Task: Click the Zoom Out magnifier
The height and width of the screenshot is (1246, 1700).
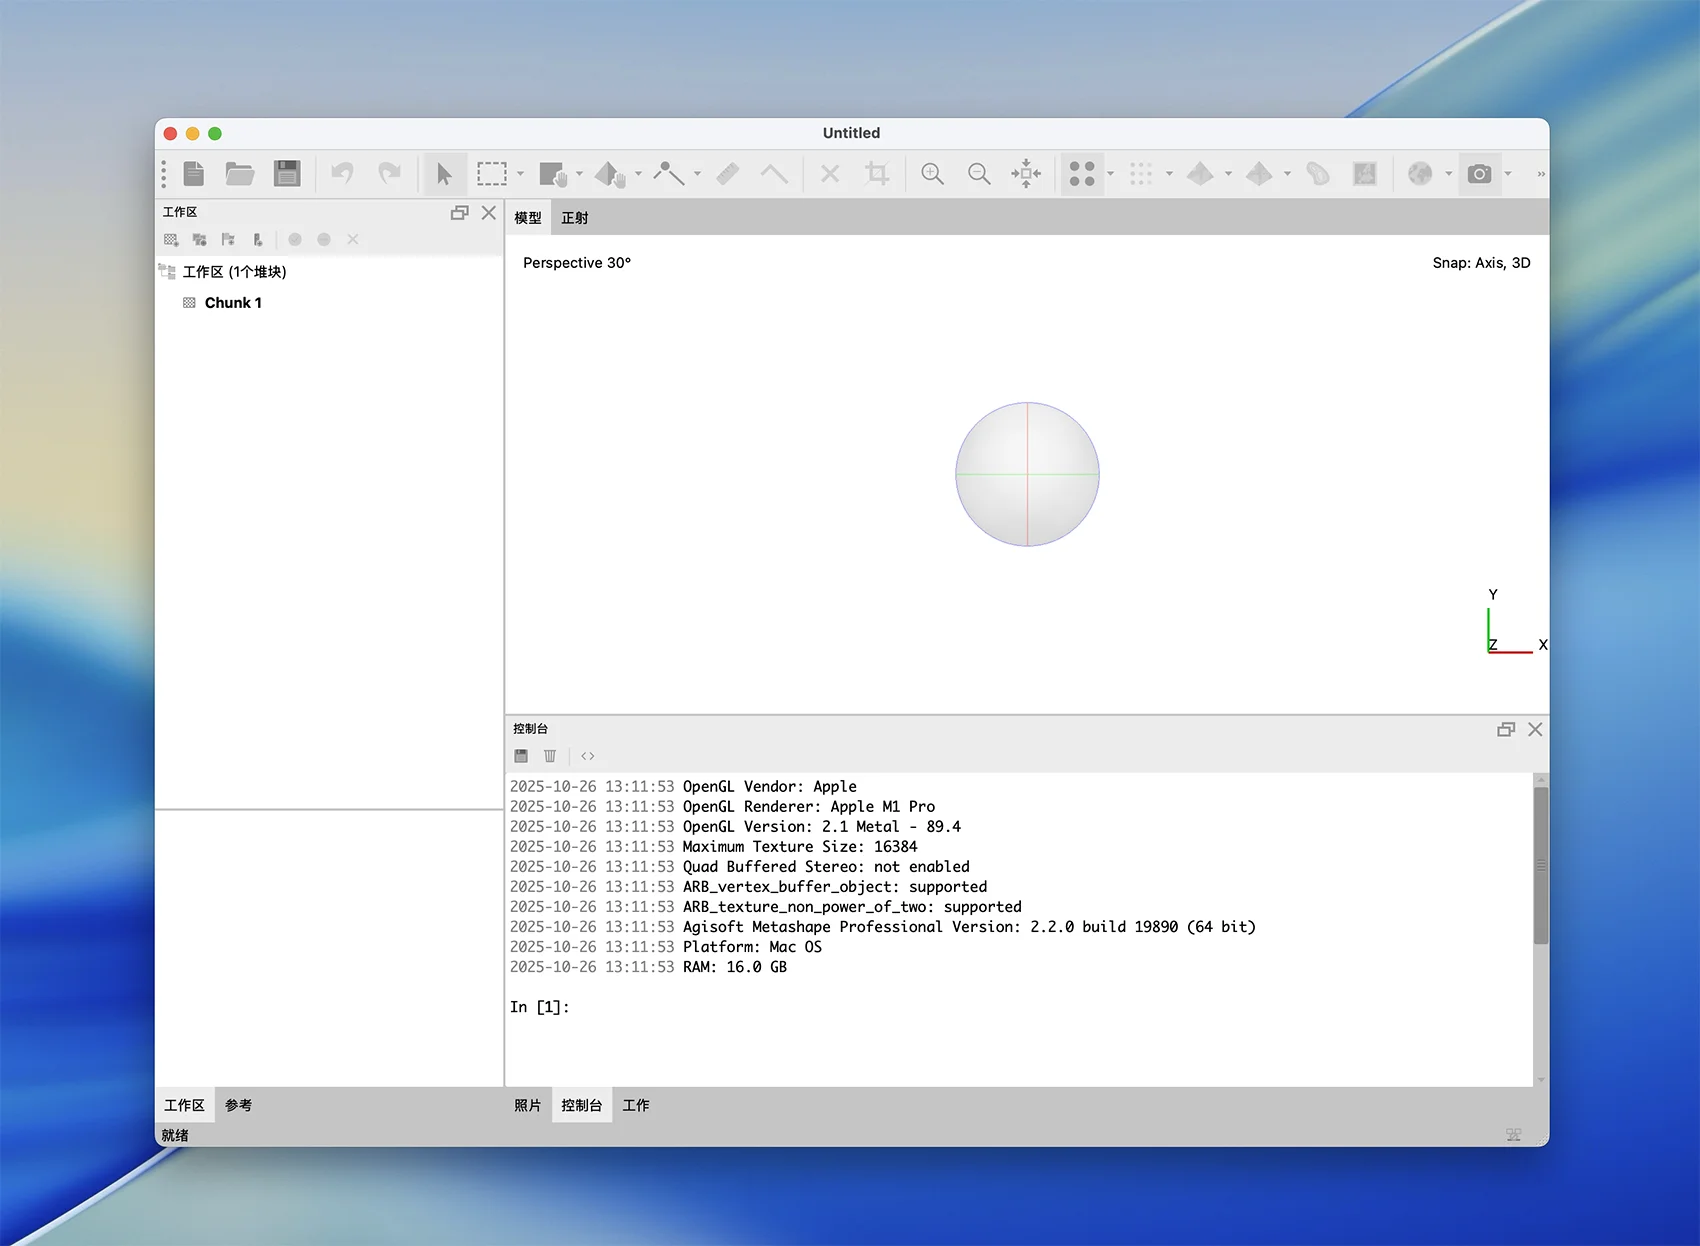Action: click(979, 174)
